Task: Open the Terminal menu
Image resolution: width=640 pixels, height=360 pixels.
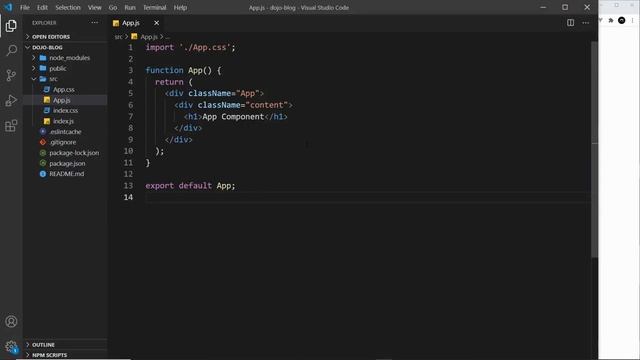Action: point(155,7)
